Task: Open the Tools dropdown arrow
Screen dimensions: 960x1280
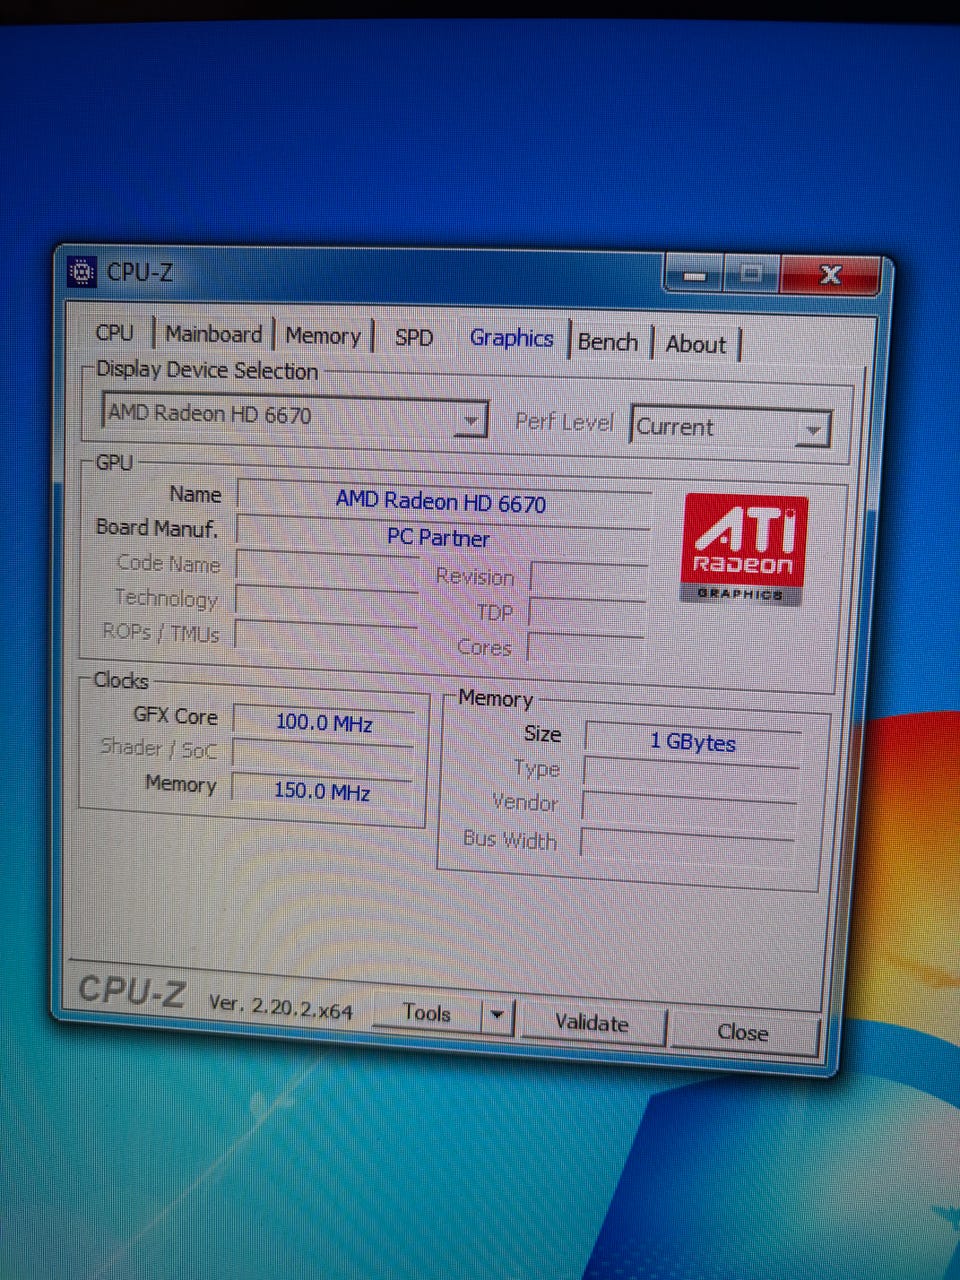Action: tap(497, 1016)
